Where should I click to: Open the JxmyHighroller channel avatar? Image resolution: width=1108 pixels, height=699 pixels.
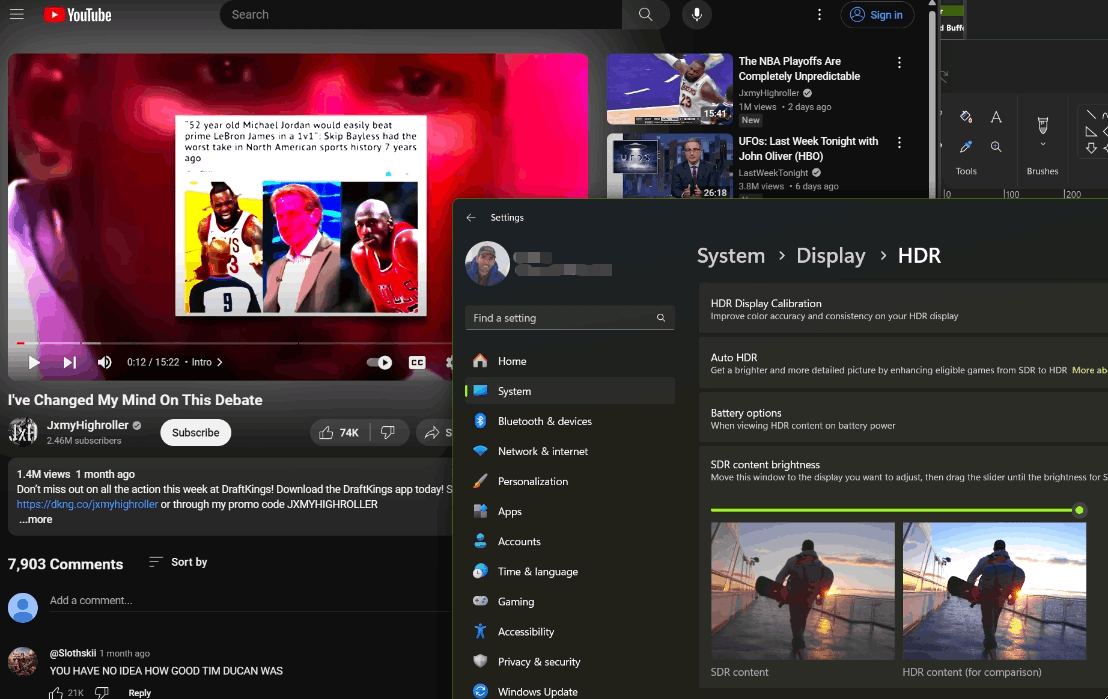tap(23, 432)
